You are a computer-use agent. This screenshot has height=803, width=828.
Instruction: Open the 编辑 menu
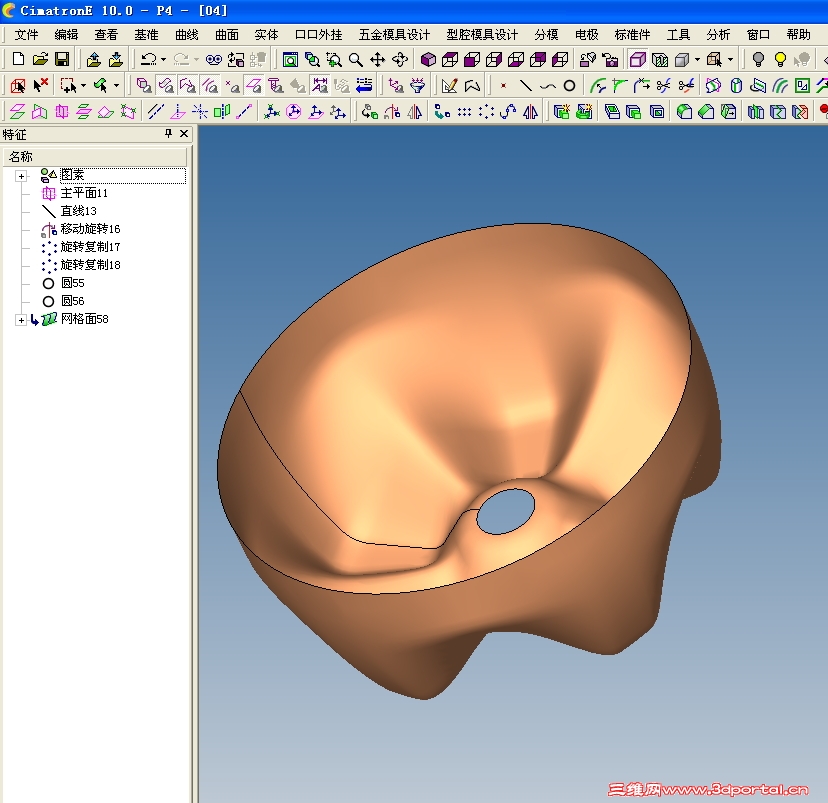click(x=66, y=35)
